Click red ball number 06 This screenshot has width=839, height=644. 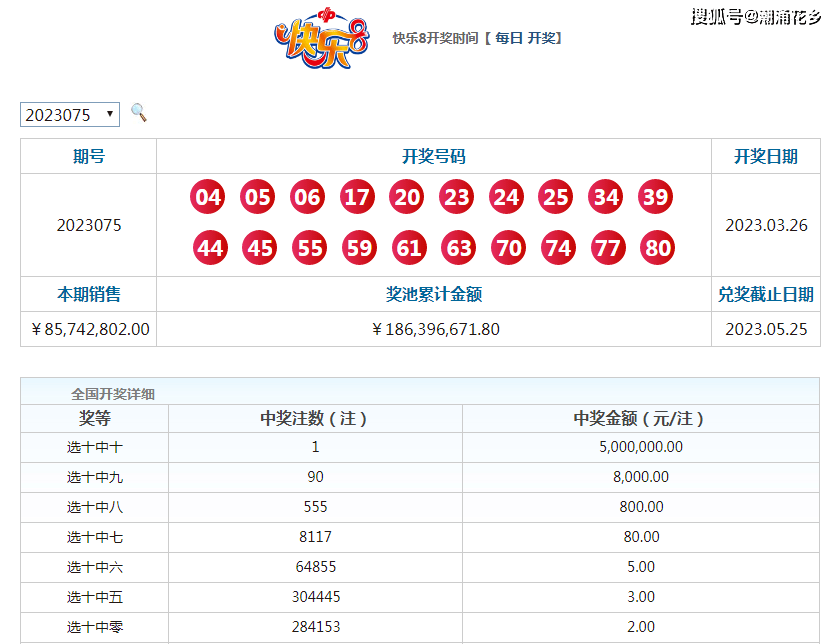tap(307, 197)
